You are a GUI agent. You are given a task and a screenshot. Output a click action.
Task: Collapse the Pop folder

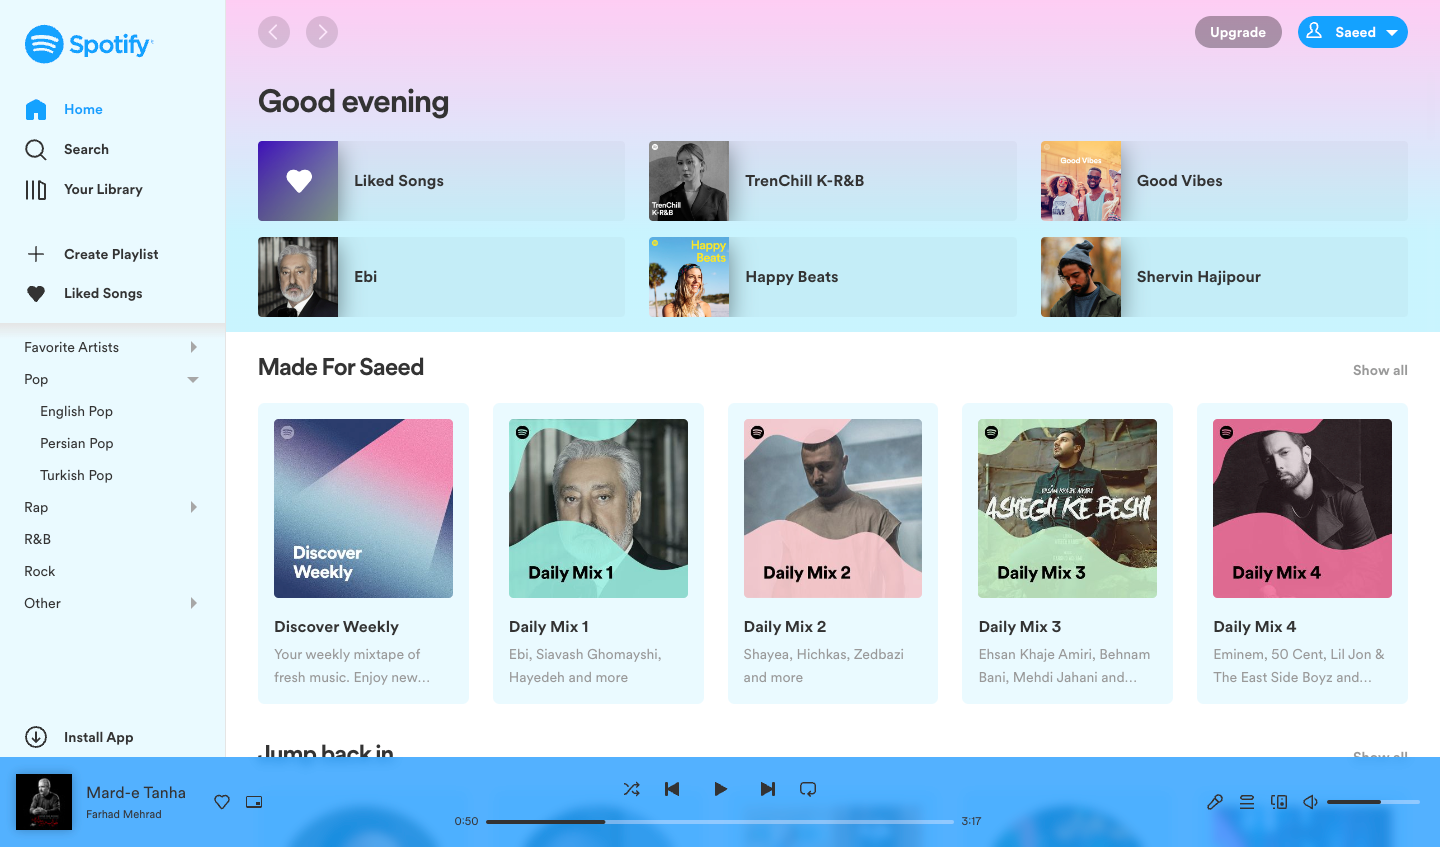(193, 379)
